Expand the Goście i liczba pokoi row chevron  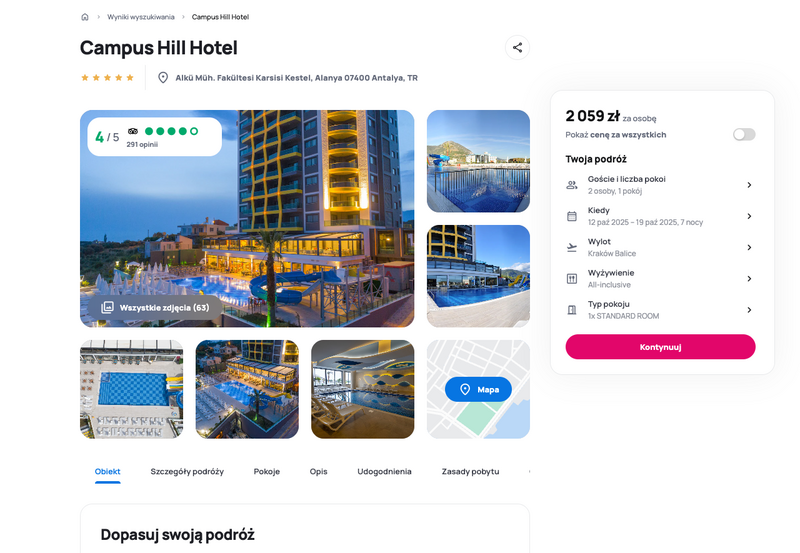tap(749, 185)
